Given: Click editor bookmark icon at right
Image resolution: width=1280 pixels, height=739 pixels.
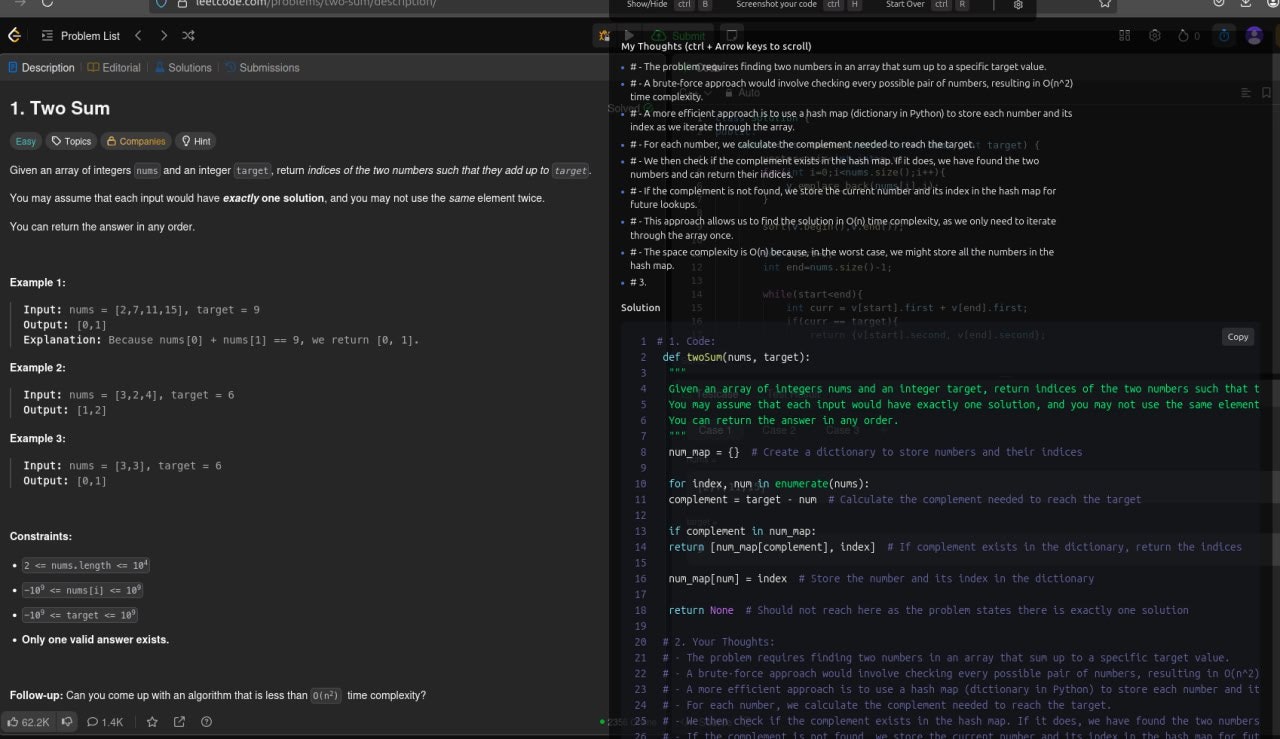Looking at the screenshot, I should (x=1267, y=93).
